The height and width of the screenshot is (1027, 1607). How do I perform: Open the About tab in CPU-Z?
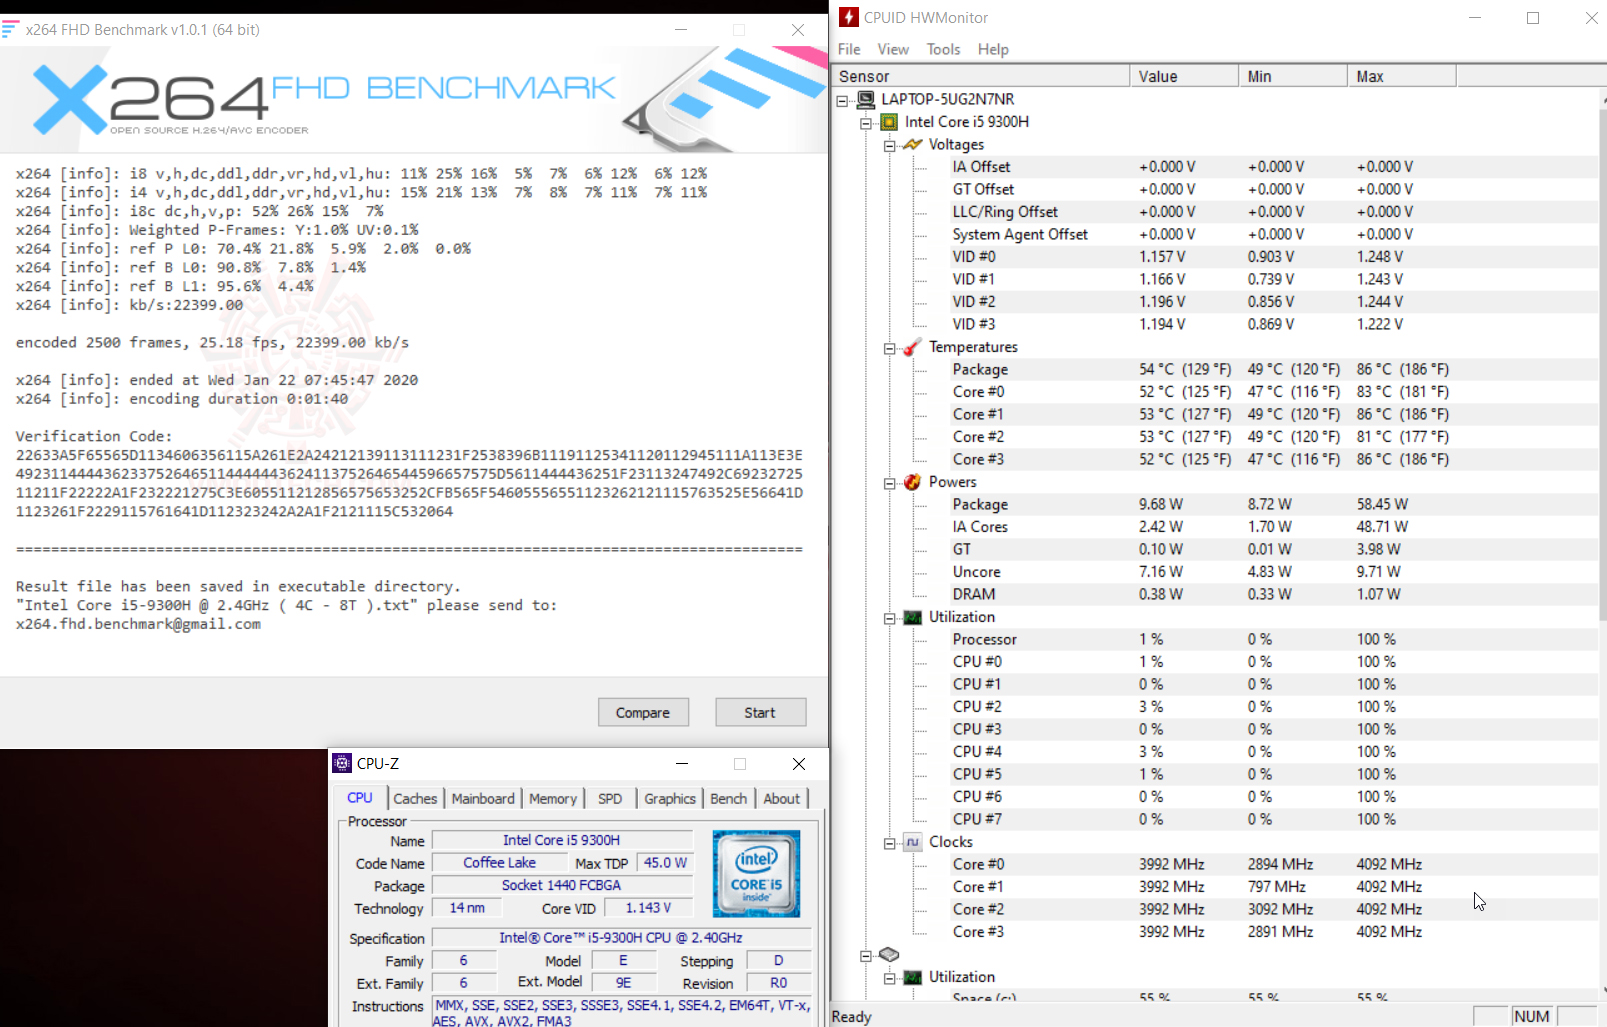(x=782, y=798)
